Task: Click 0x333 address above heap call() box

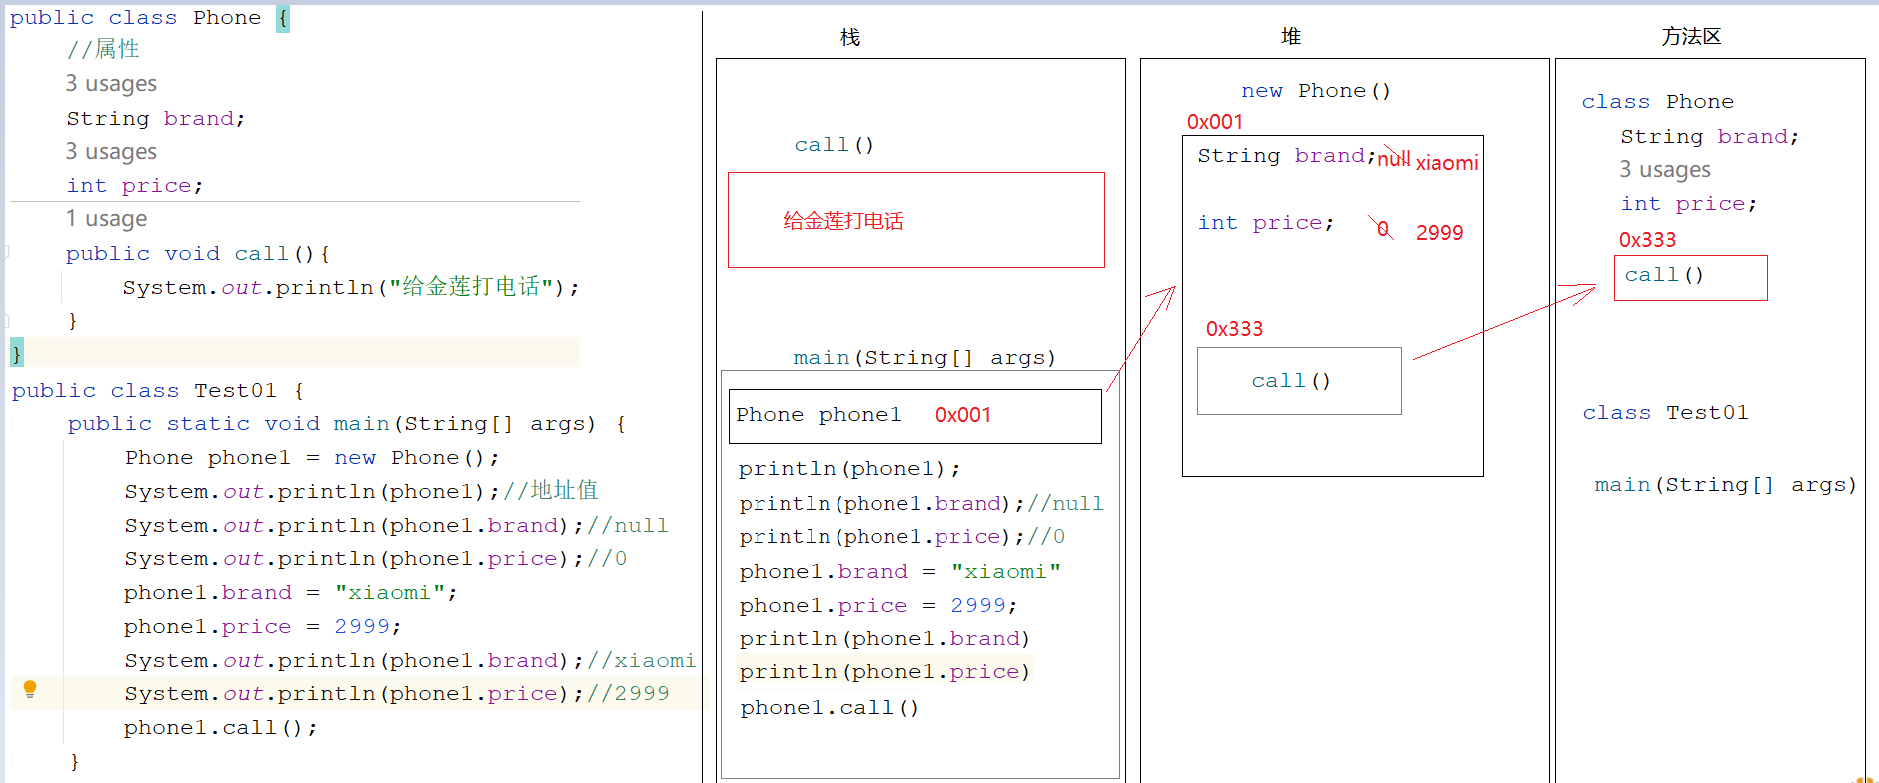Action: click(1234, 329)
